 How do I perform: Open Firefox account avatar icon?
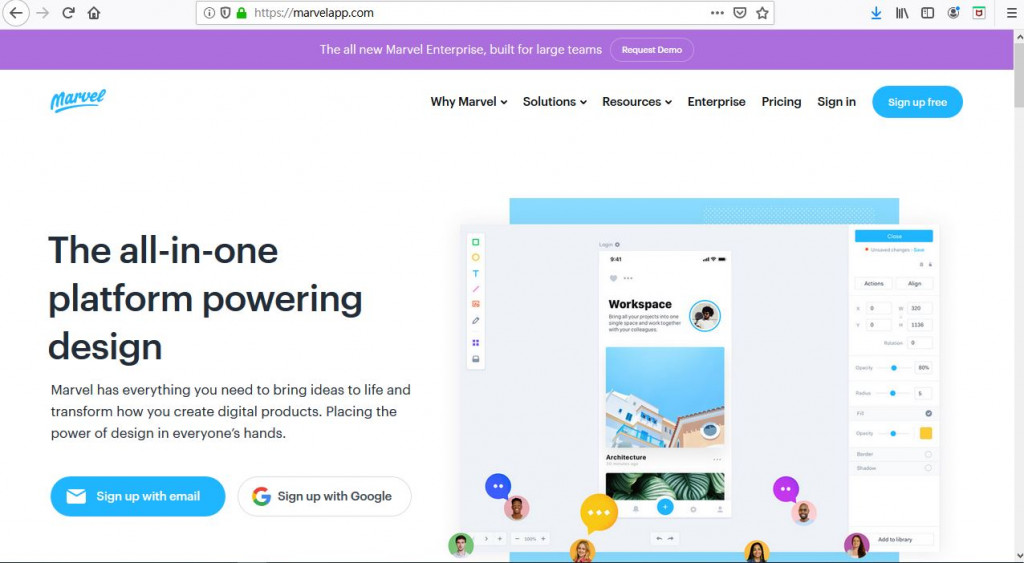953,12
